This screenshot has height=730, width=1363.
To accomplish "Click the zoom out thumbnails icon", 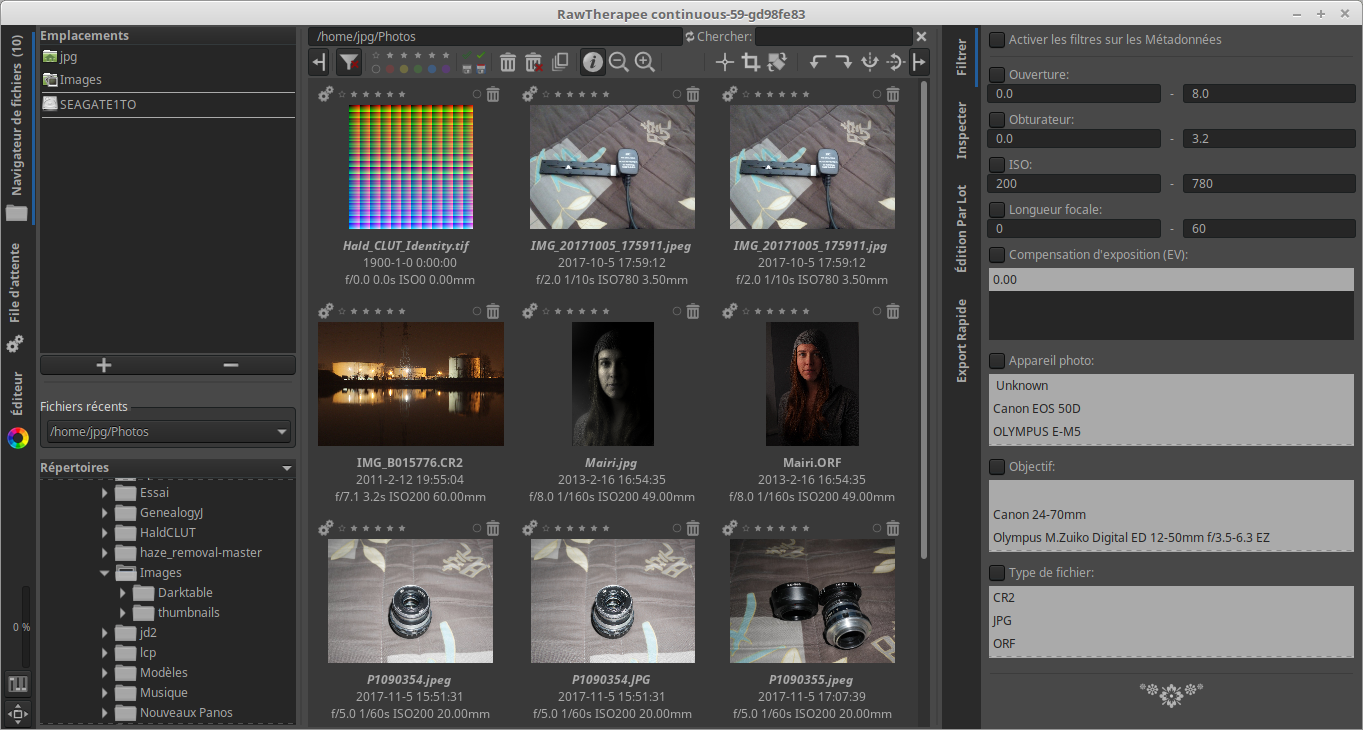I will [x=619, y=63].
